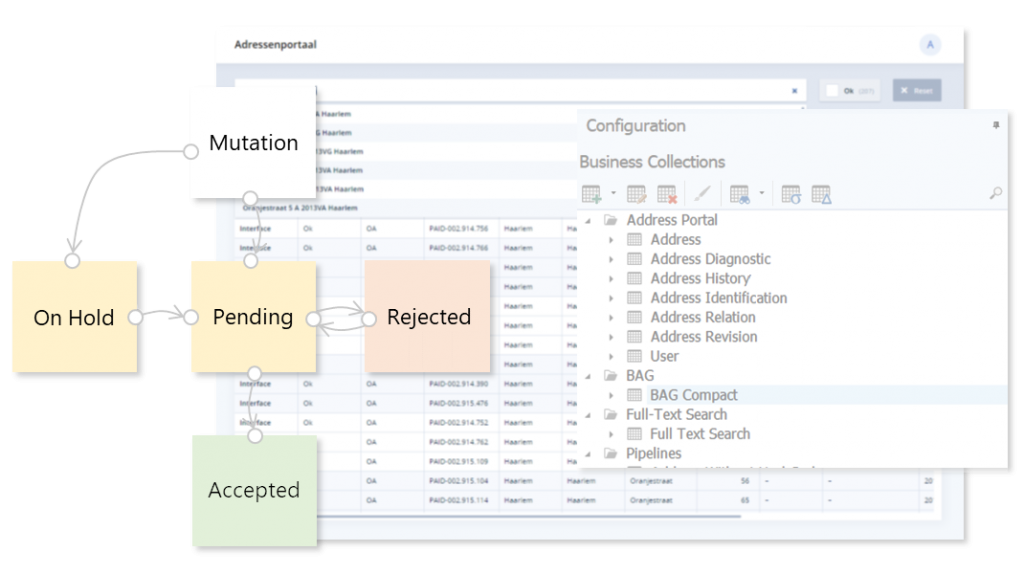The image size is (1024, 574).
Task: Collapse the Address Portal folder
Action: (589, 220)
